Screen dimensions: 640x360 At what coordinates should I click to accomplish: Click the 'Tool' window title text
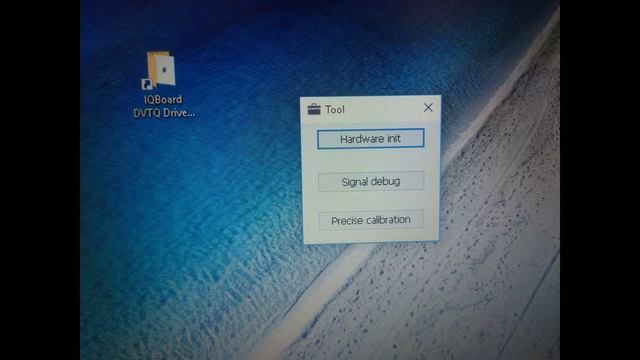(335, 109)
